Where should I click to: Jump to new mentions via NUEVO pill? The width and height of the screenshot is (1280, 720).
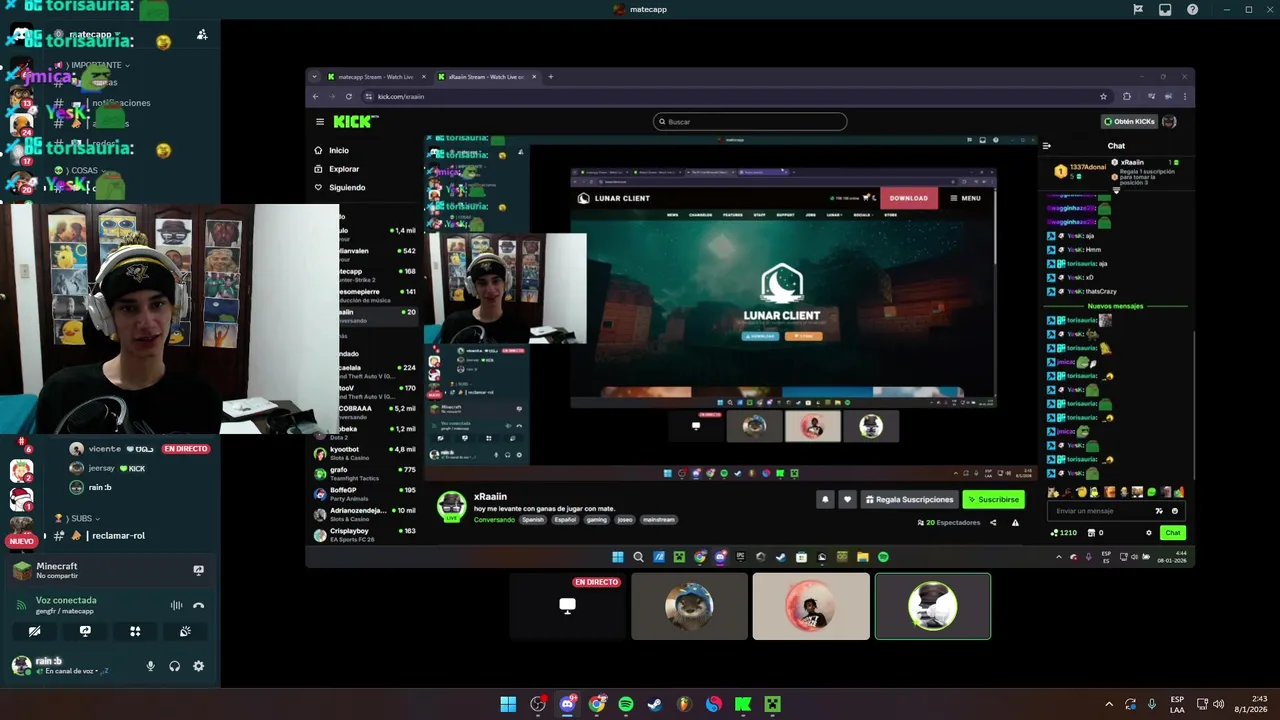pos(21,541)
